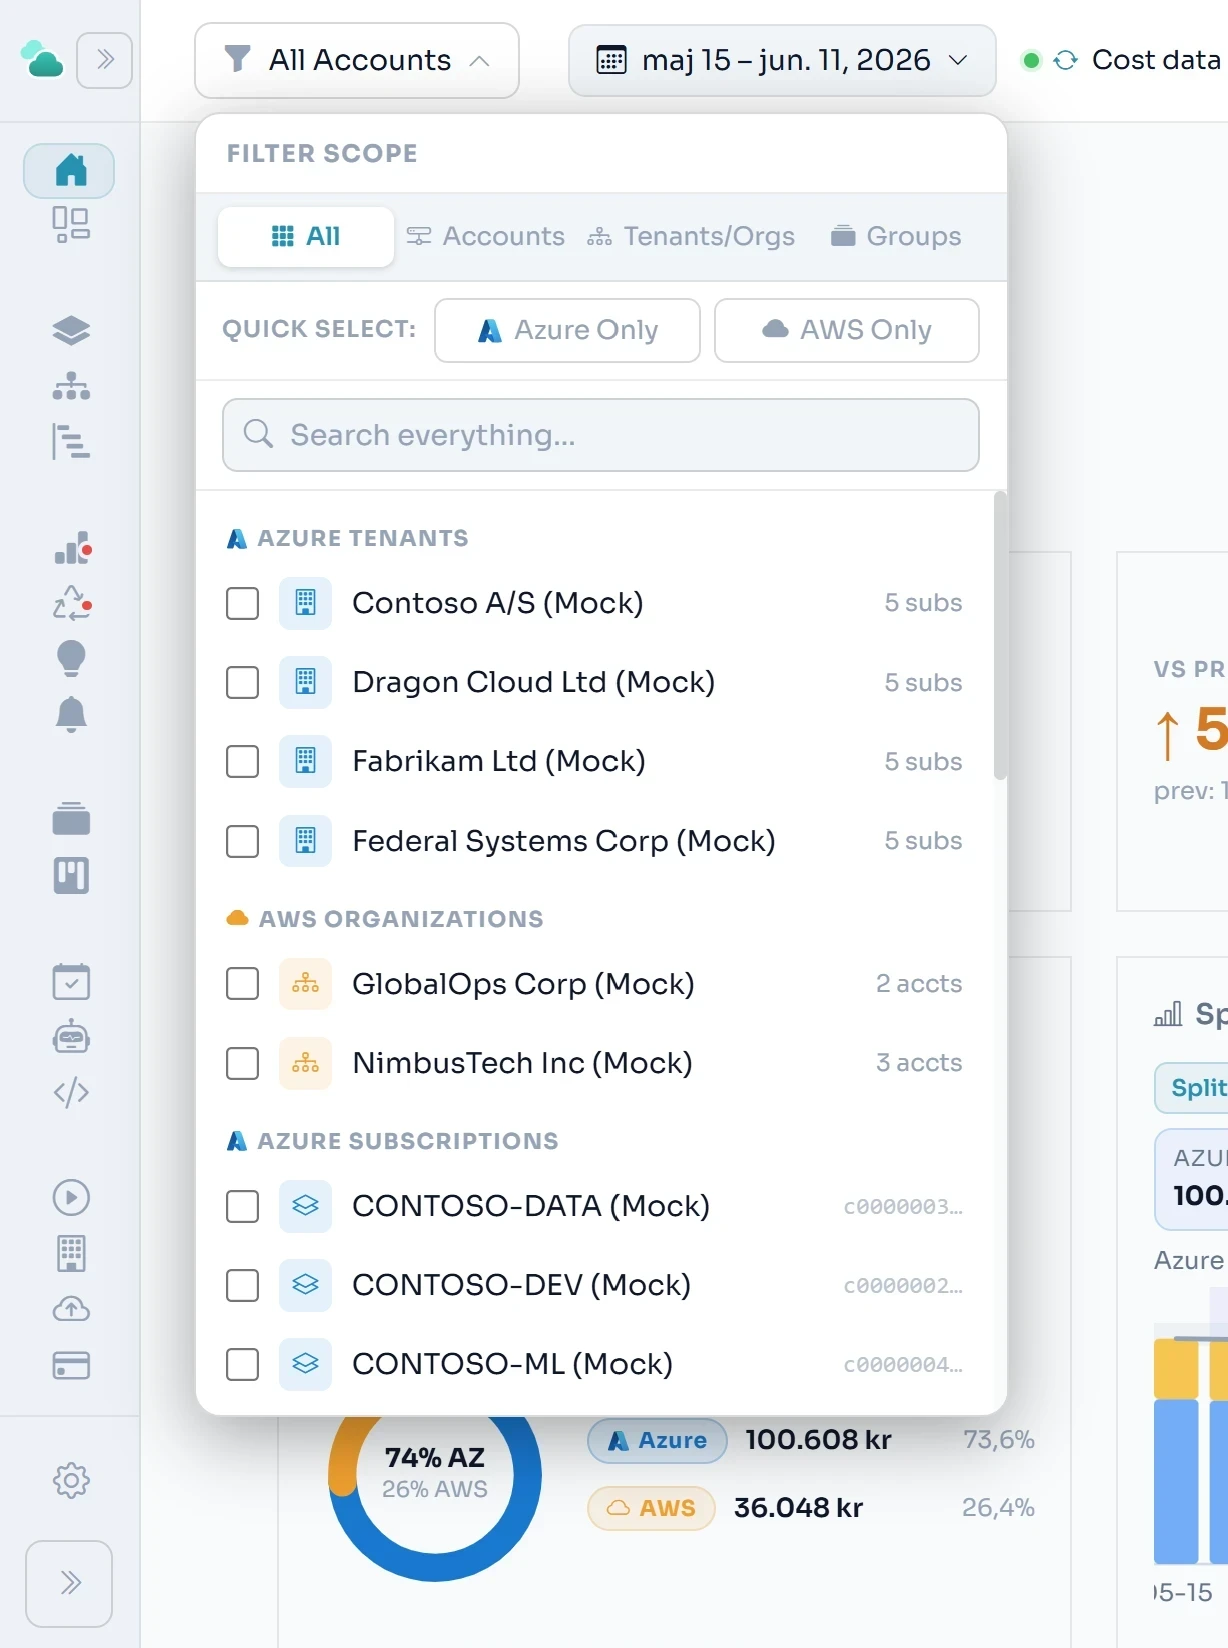The image size is (1228, 1648).
Task: Collapse the All Accounts filter dropdown
Action: tap(357, 60)
